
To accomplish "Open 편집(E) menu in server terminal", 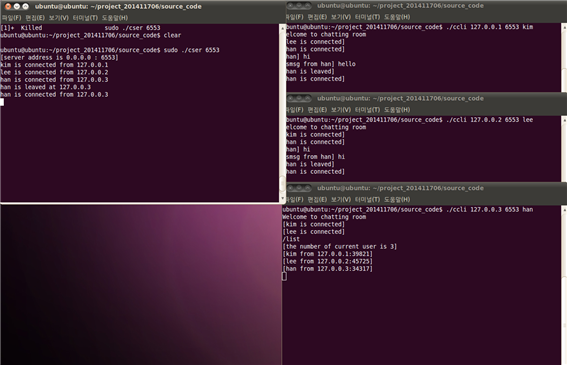I will coord(35,18).
